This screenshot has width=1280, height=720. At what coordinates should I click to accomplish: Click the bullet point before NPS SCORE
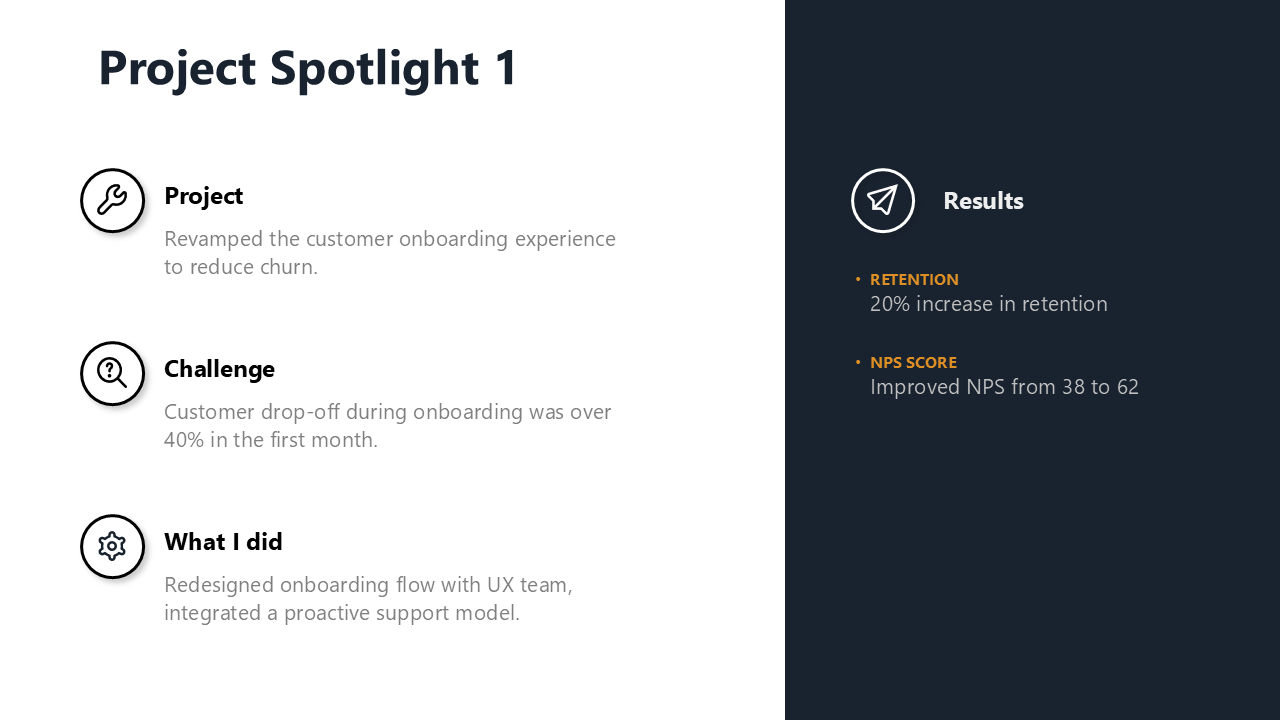(858, 362)
